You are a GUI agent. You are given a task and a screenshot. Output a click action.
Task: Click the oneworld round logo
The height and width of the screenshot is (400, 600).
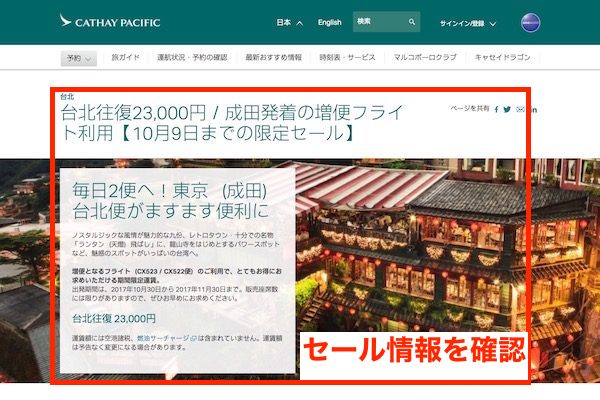pyautogui.click(x=531, y=23)
